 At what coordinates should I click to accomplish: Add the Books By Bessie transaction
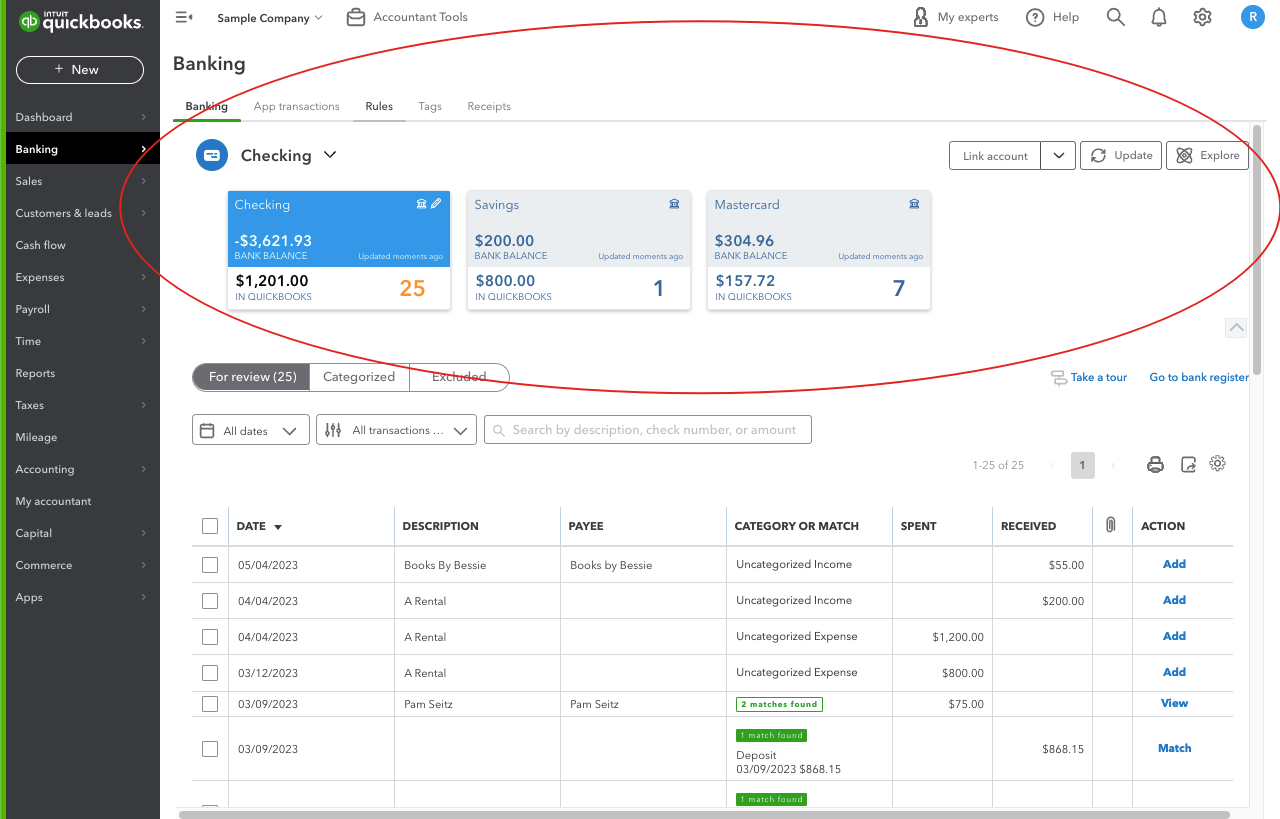click(1174, 564)
